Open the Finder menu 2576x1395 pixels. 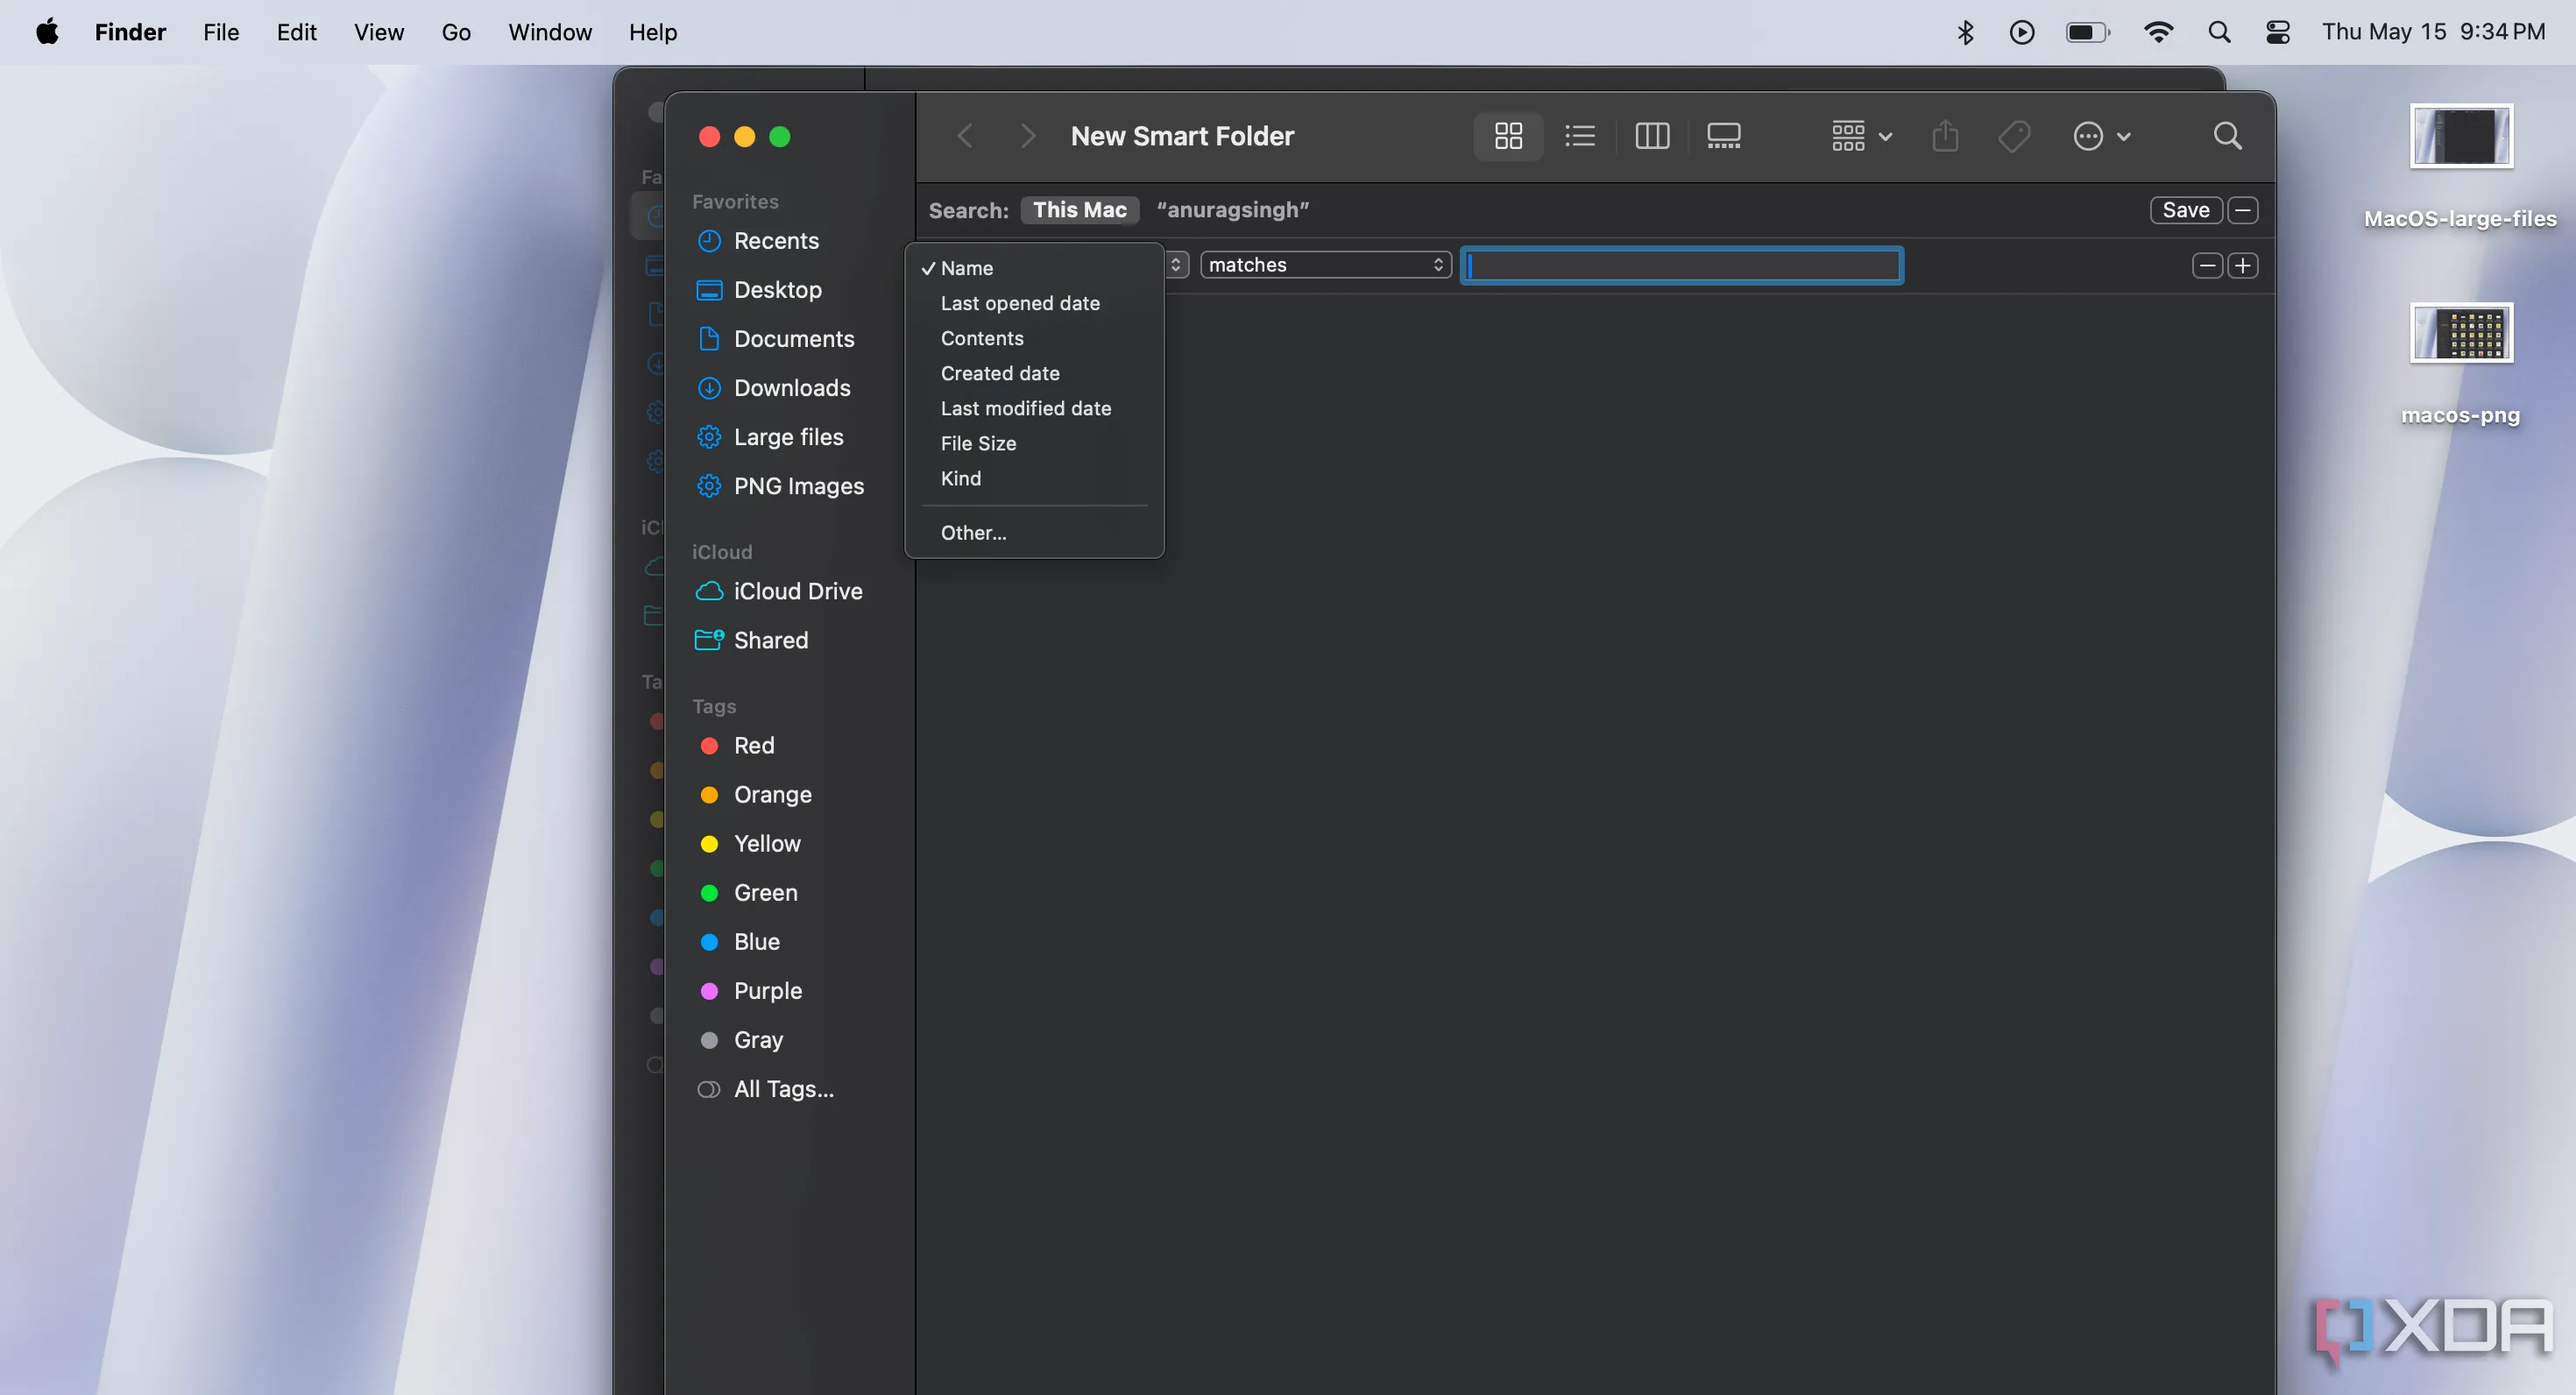(130, 32)
